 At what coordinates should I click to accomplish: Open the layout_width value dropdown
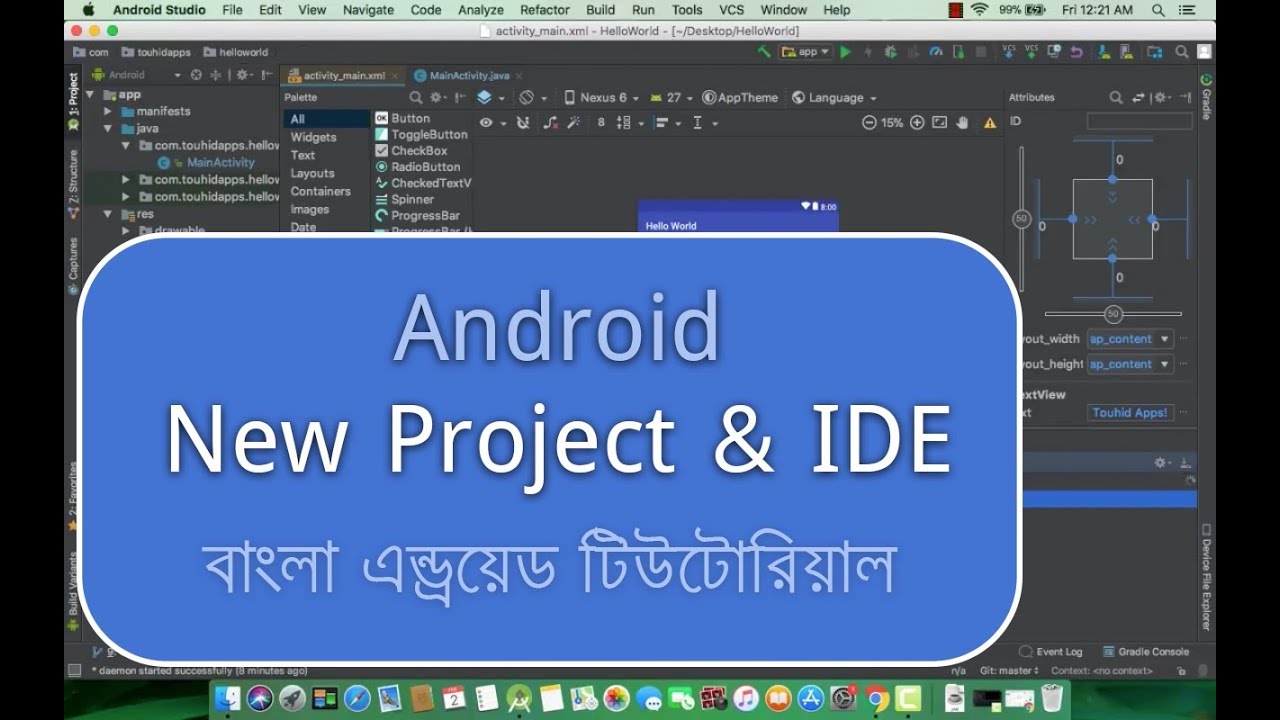point(1130,339)
